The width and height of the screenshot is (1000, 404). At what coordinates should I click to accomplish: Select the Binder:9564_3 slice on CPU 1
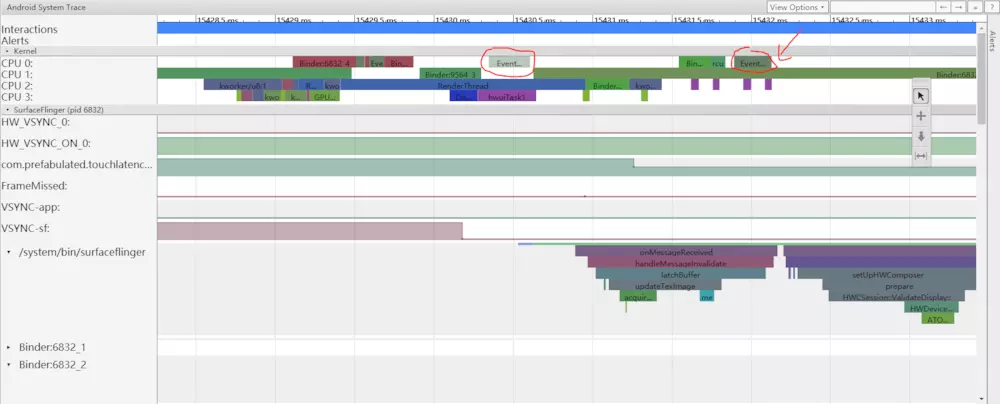(452, 74)
